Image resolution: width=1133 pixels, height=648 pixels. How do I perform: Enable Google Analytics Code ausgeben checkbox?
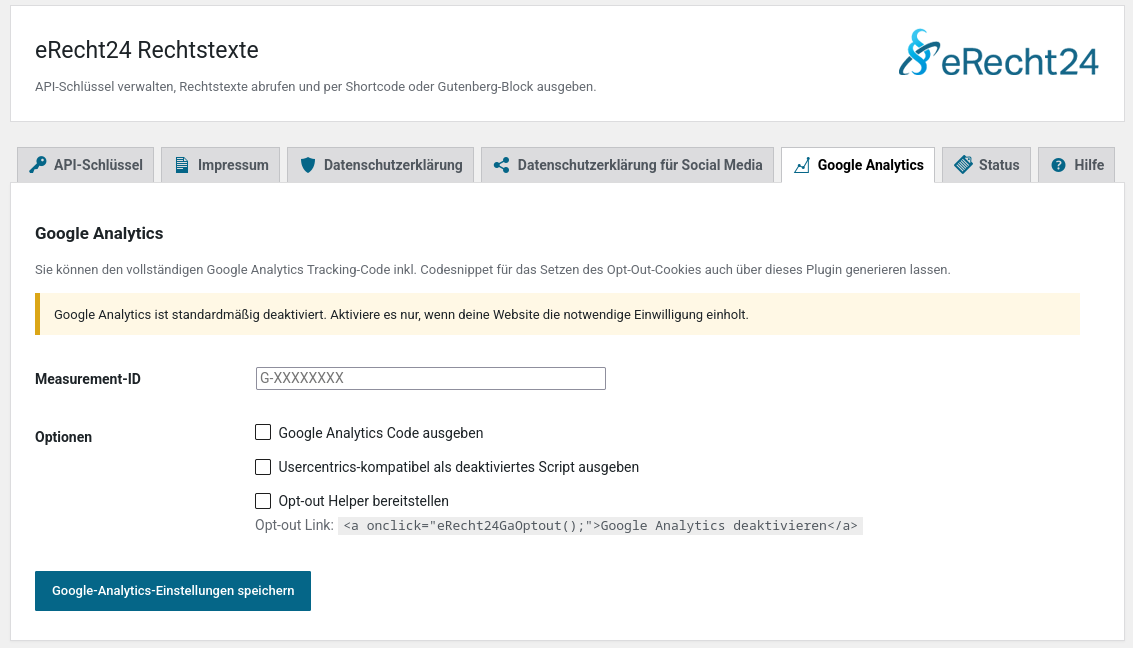click(x=263, y=432)
